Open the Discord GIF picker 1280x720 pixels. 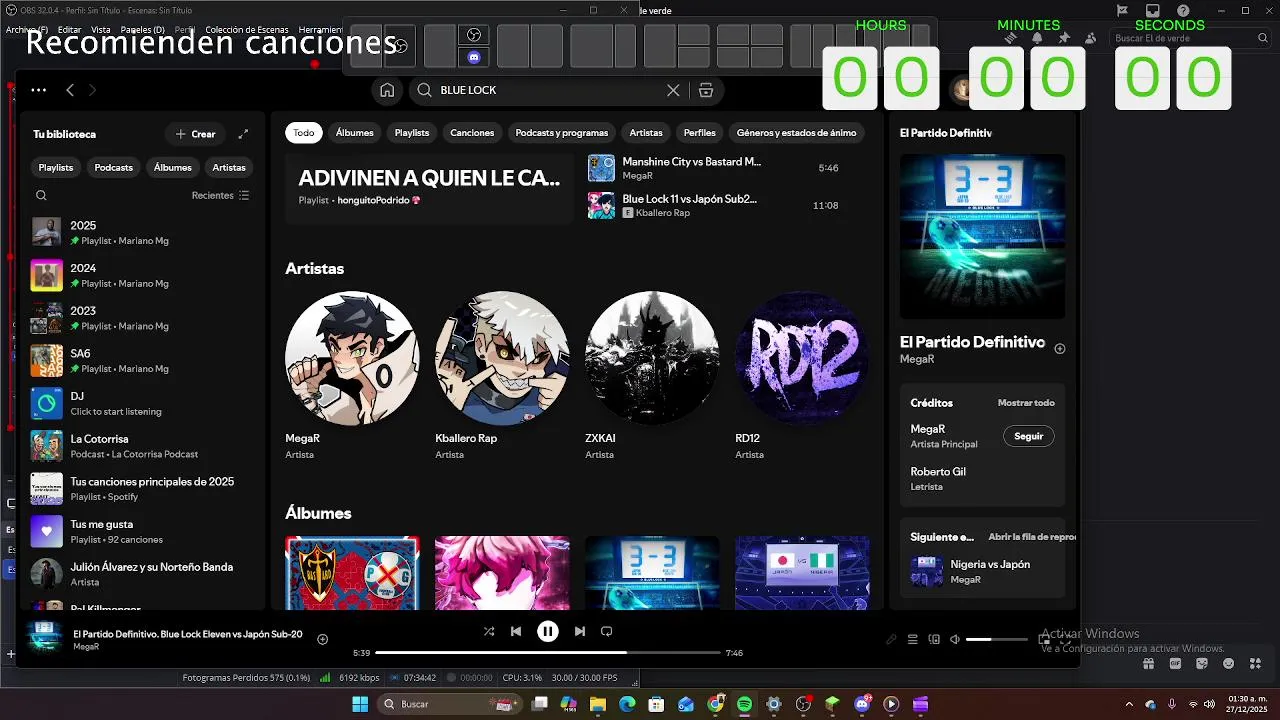(1176, 663)
